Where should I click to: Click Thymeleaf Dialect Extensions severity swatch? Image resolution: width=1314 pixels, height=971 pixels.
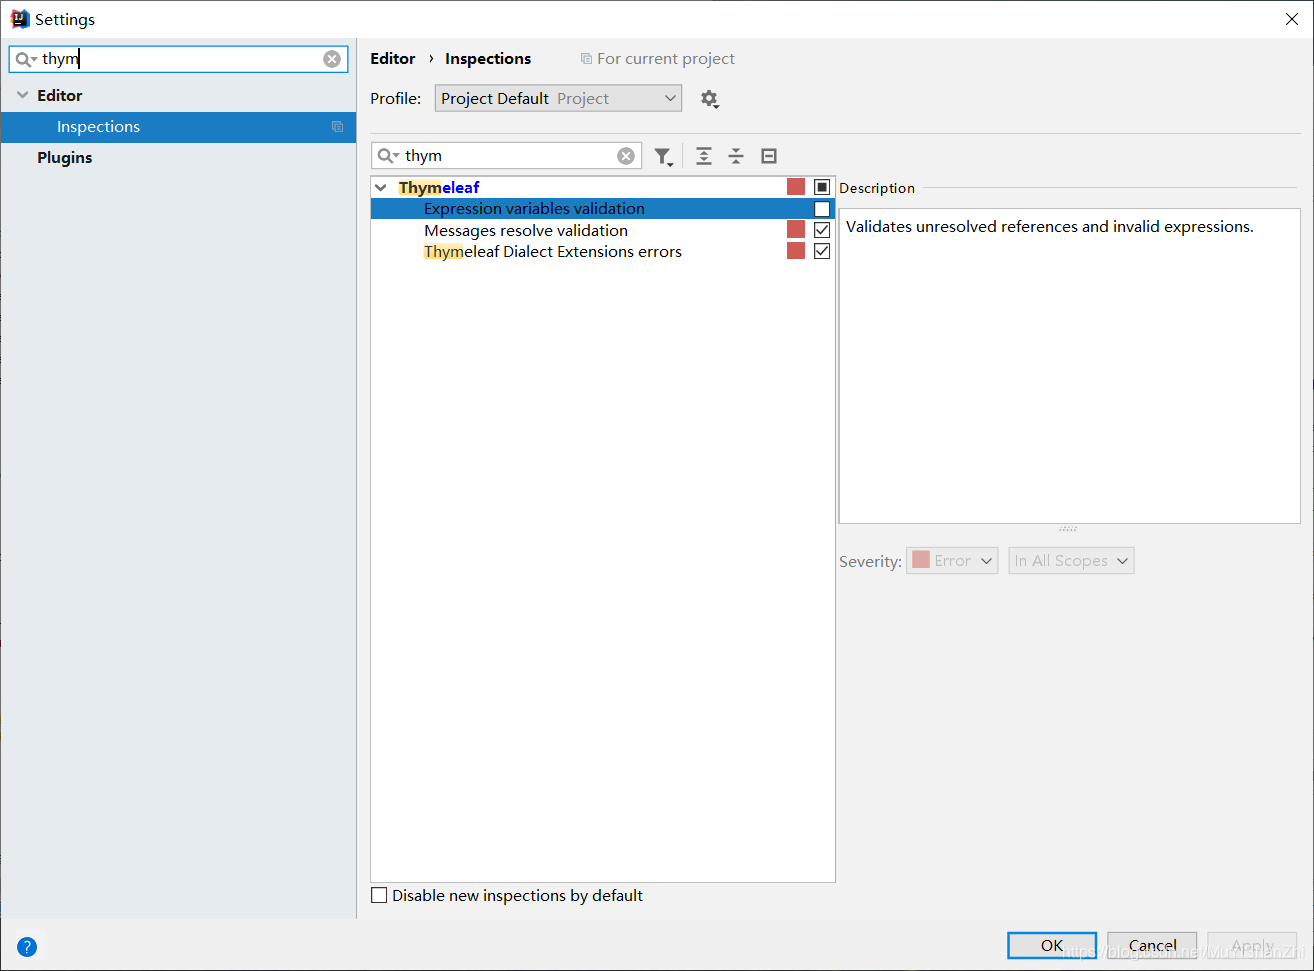tap(796, 251)
